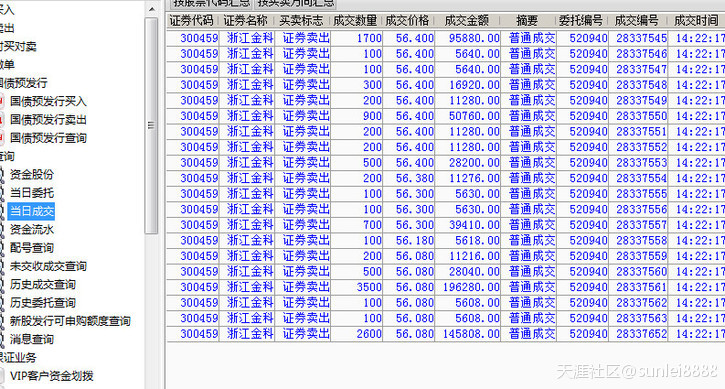Image resolution: width=725 pixels, height=389 pixels.
Task: Switch to 按股票代码汇总 tab
Action: (x=211, y=3)
